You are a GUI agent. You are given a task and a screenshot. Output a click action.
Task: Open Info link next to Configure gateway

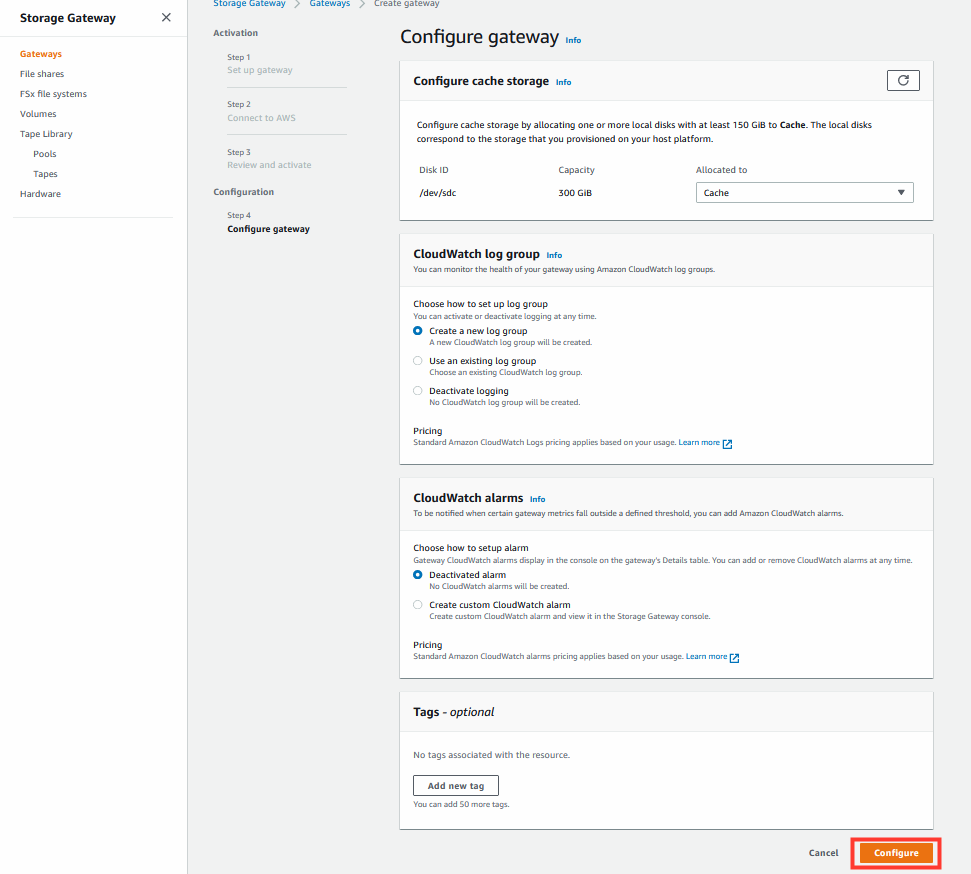tap(573, 40)
